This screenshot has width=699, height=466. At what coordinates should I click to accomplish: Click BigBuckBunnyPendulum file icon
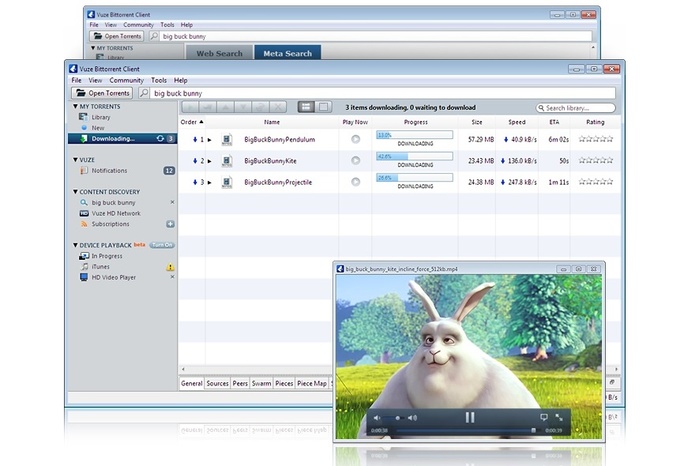tap(227, 140)
